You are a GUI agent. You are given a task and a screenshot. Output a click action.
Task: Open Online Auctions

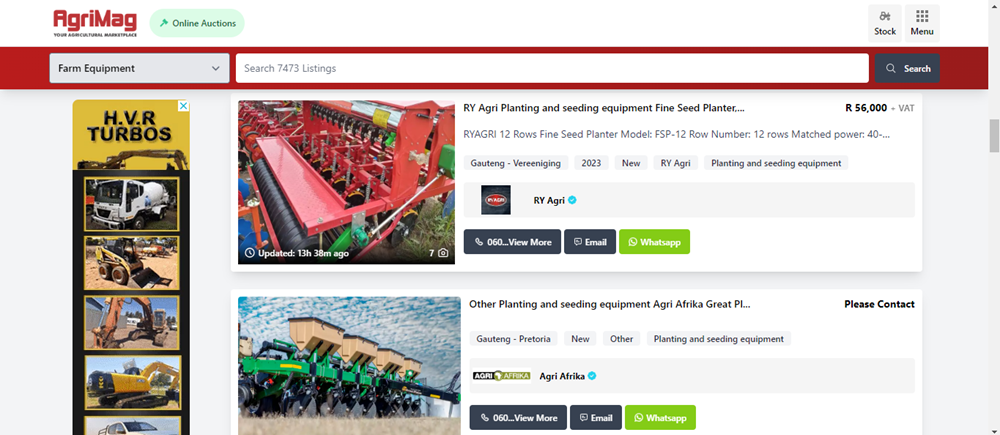[x=197, y=24]
